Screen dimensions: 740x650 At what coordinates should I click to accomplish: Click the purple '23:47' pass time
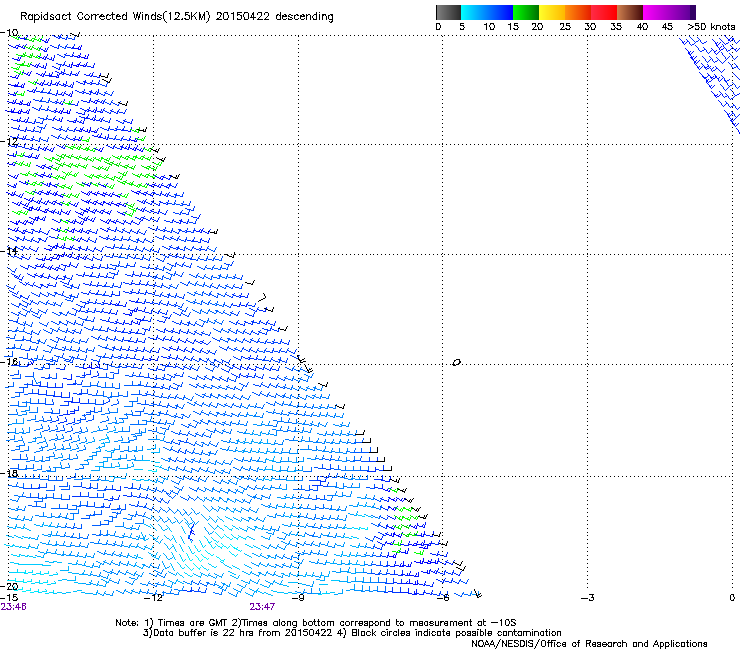tap(262, 607)
